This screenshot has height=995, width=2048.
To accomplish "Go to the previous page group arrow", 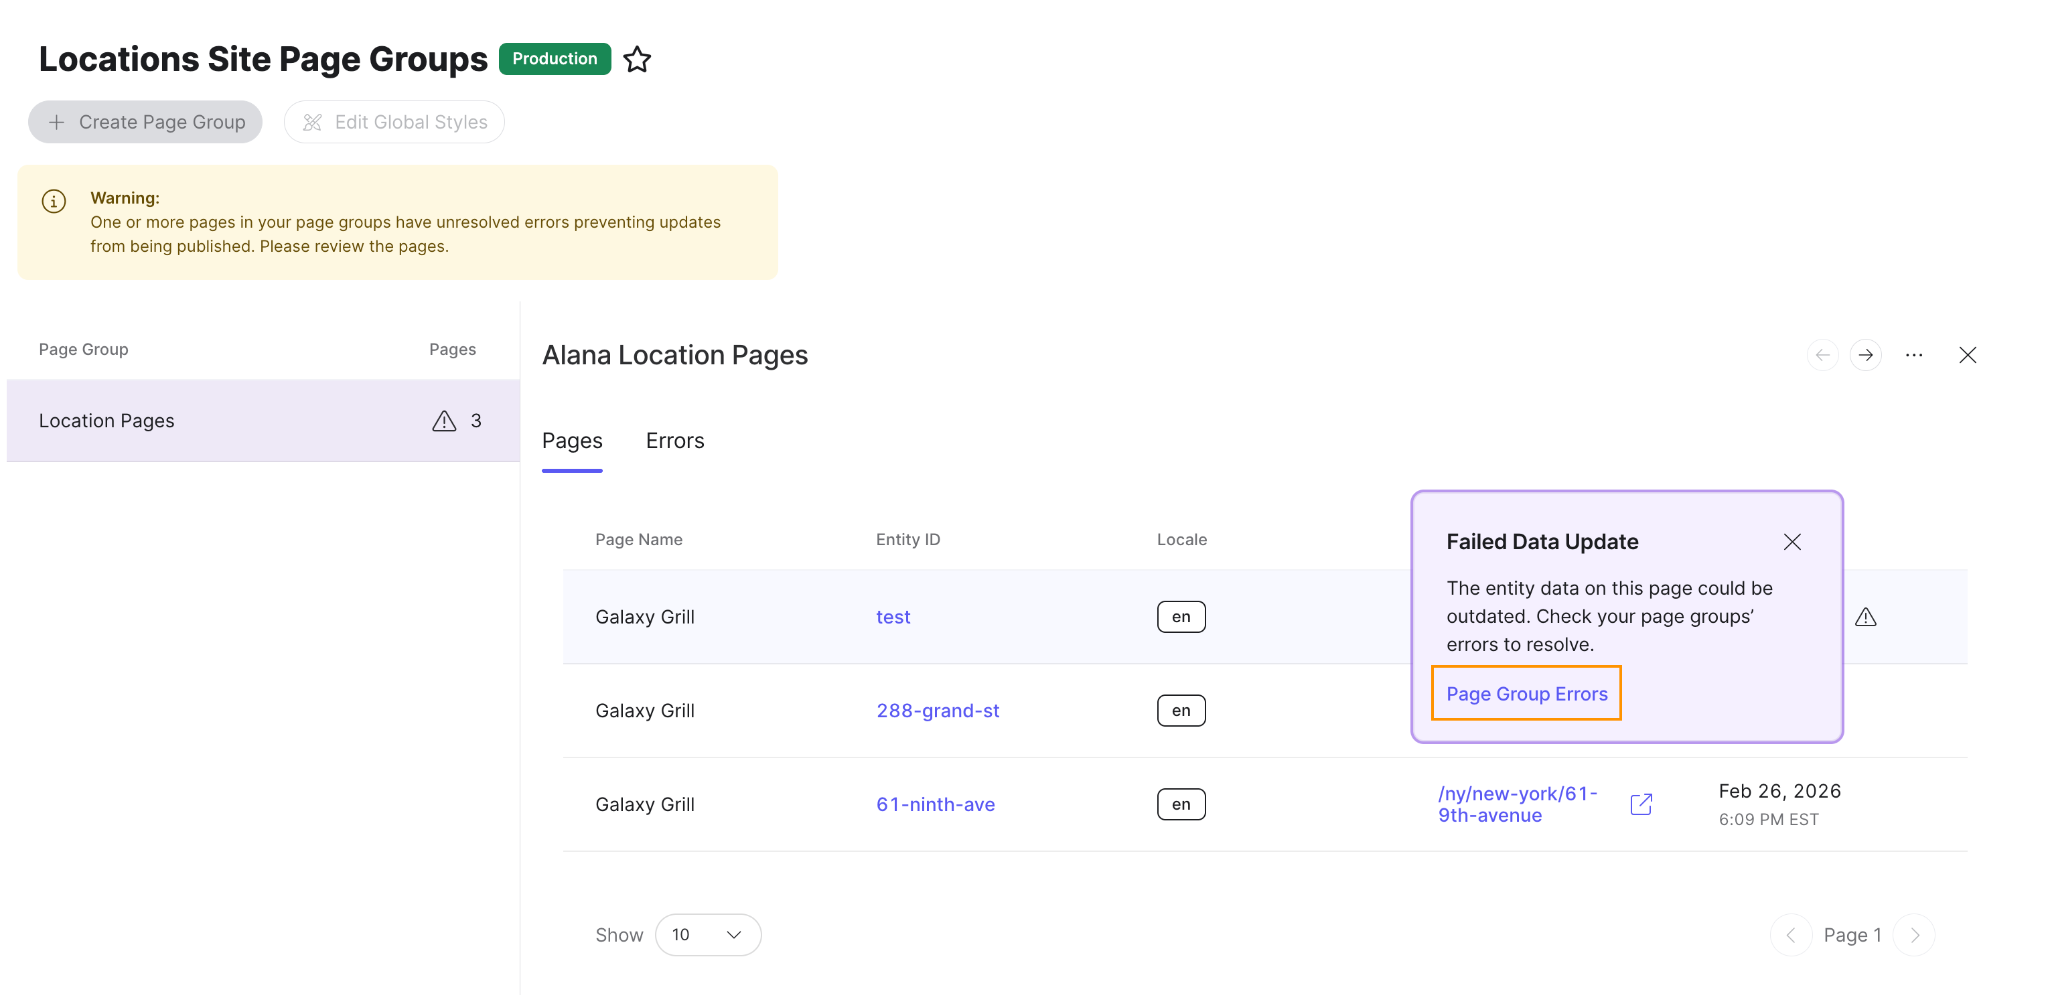I will (1822, 355).
